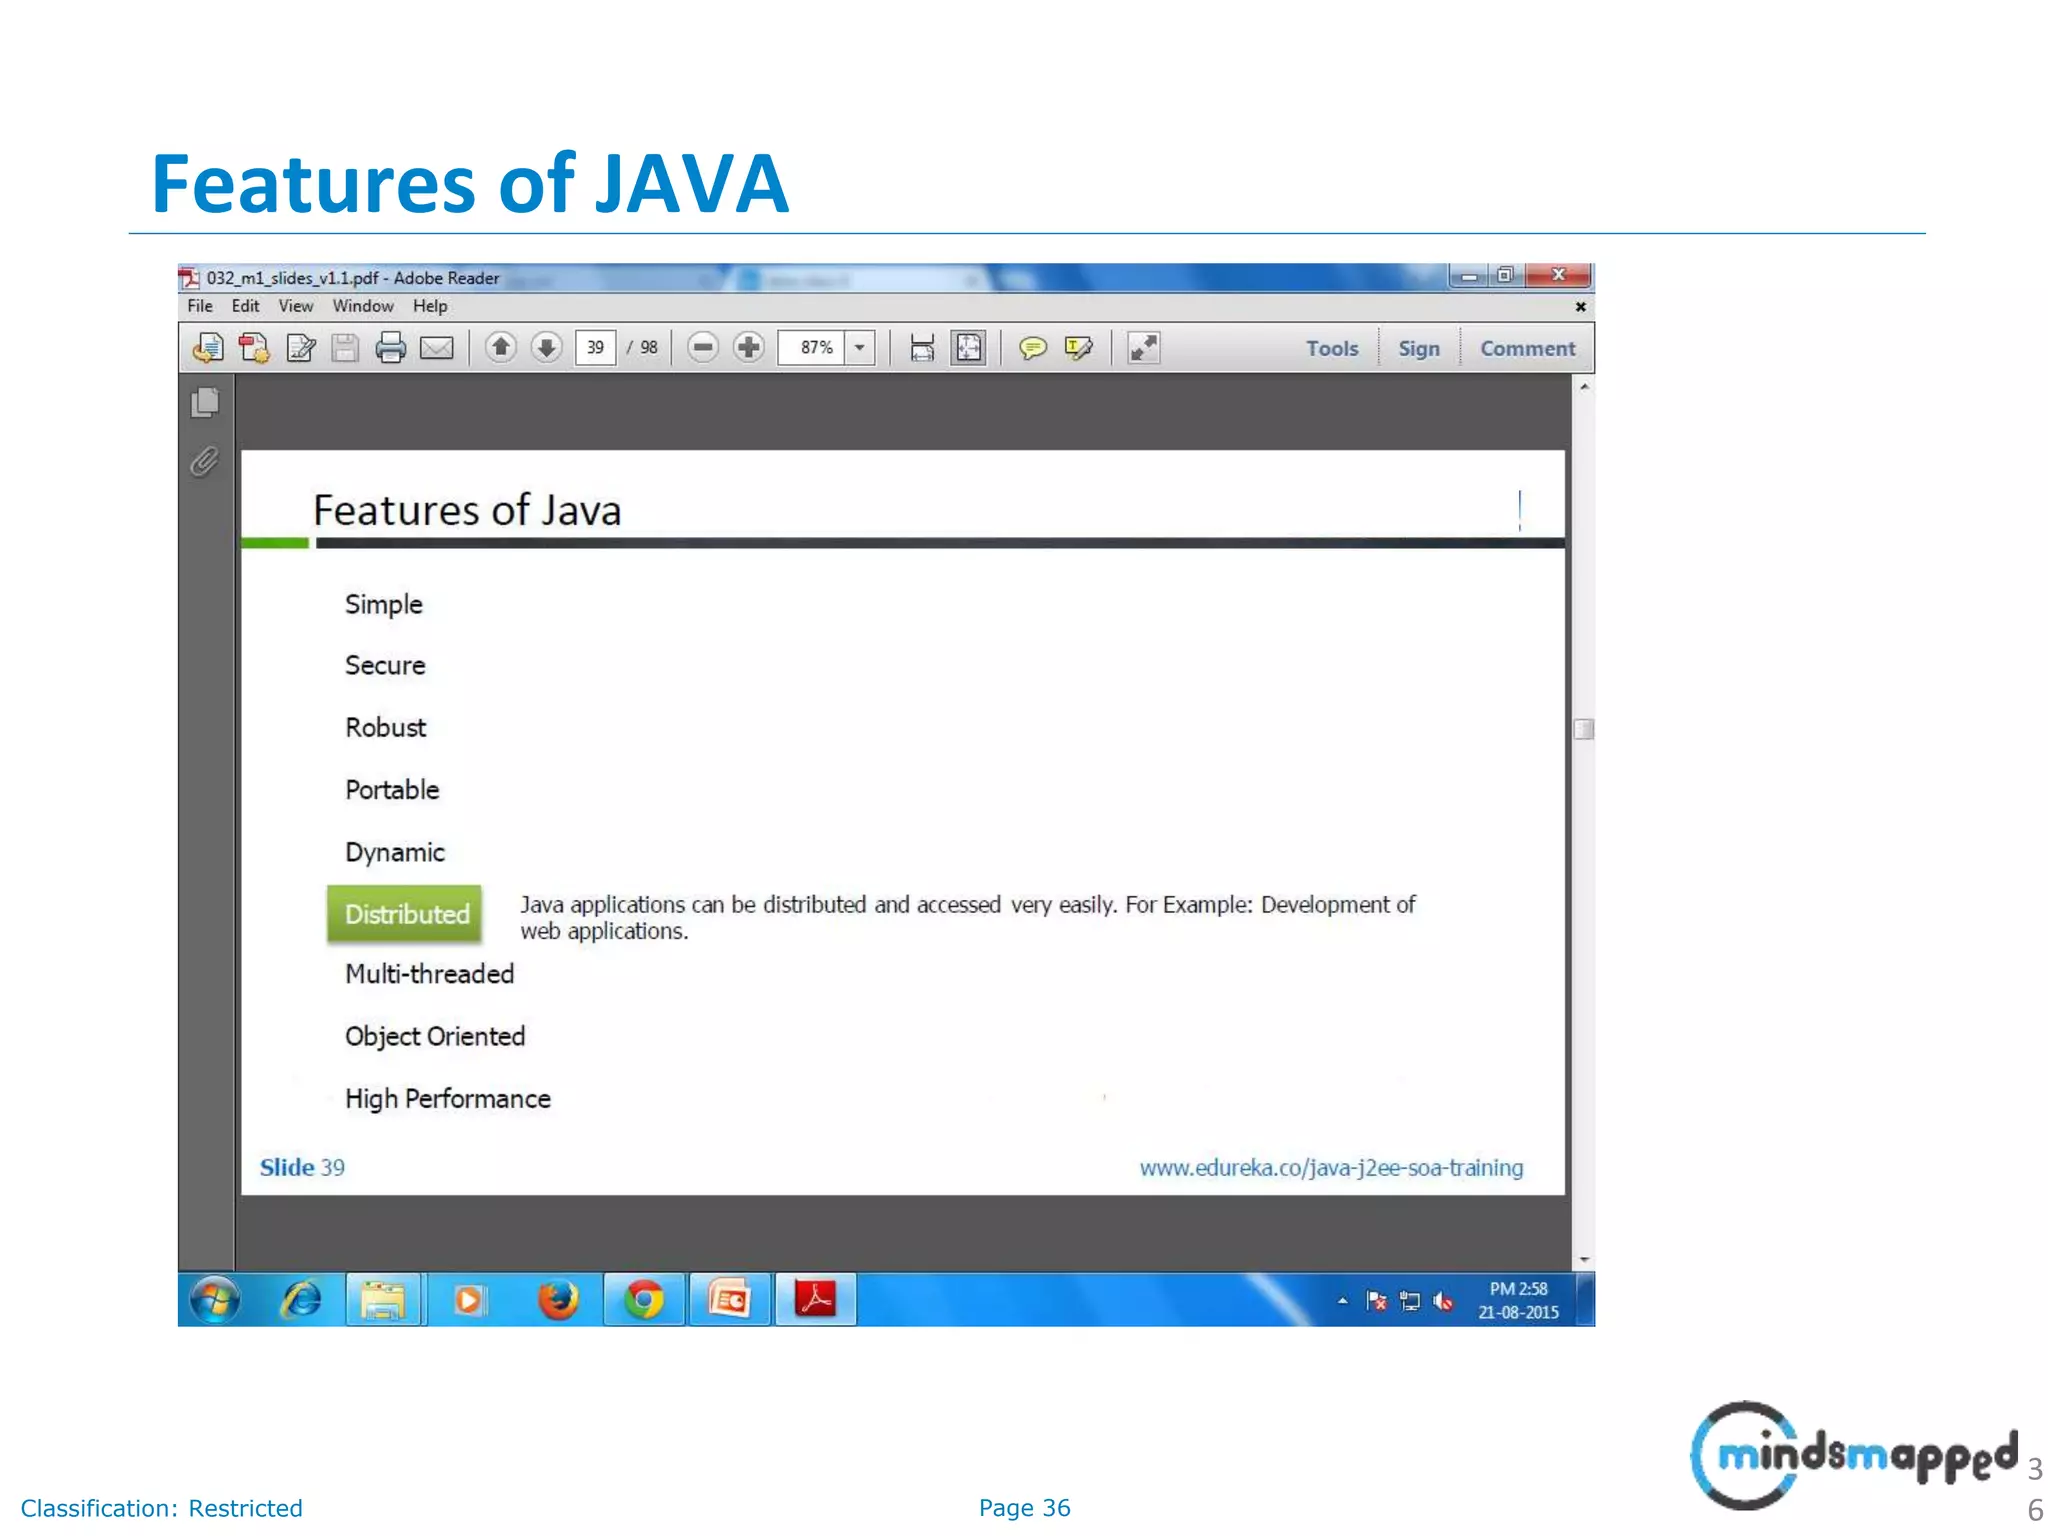Click scrollbar up arrow
This screenshot has width=2048, height=1536.
1584,387
